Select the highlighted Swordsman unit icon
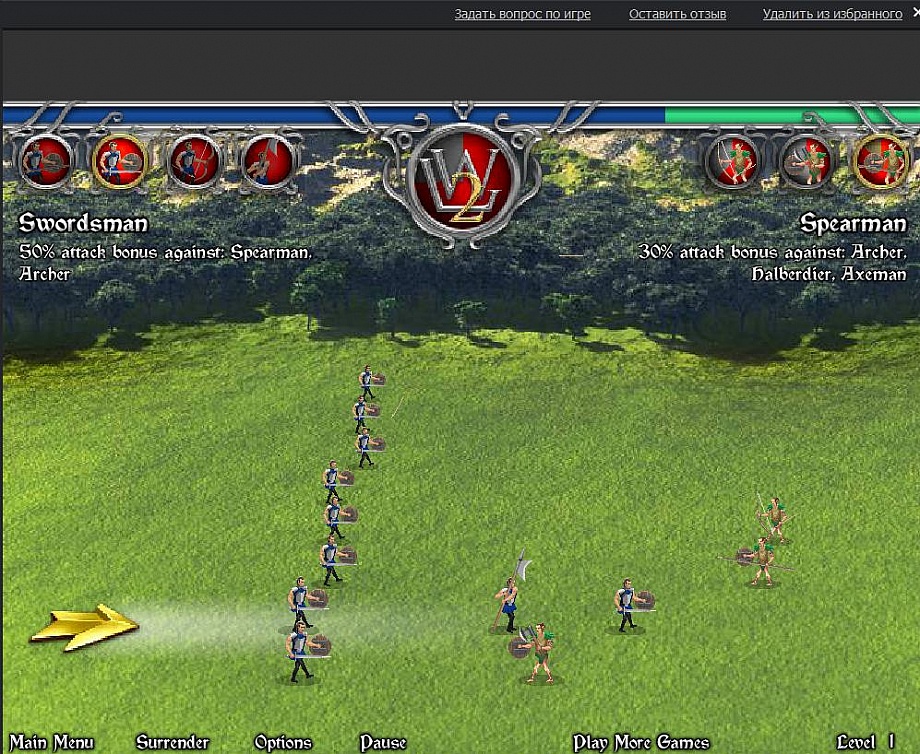The image size is (920, 754). pos(120,162)
